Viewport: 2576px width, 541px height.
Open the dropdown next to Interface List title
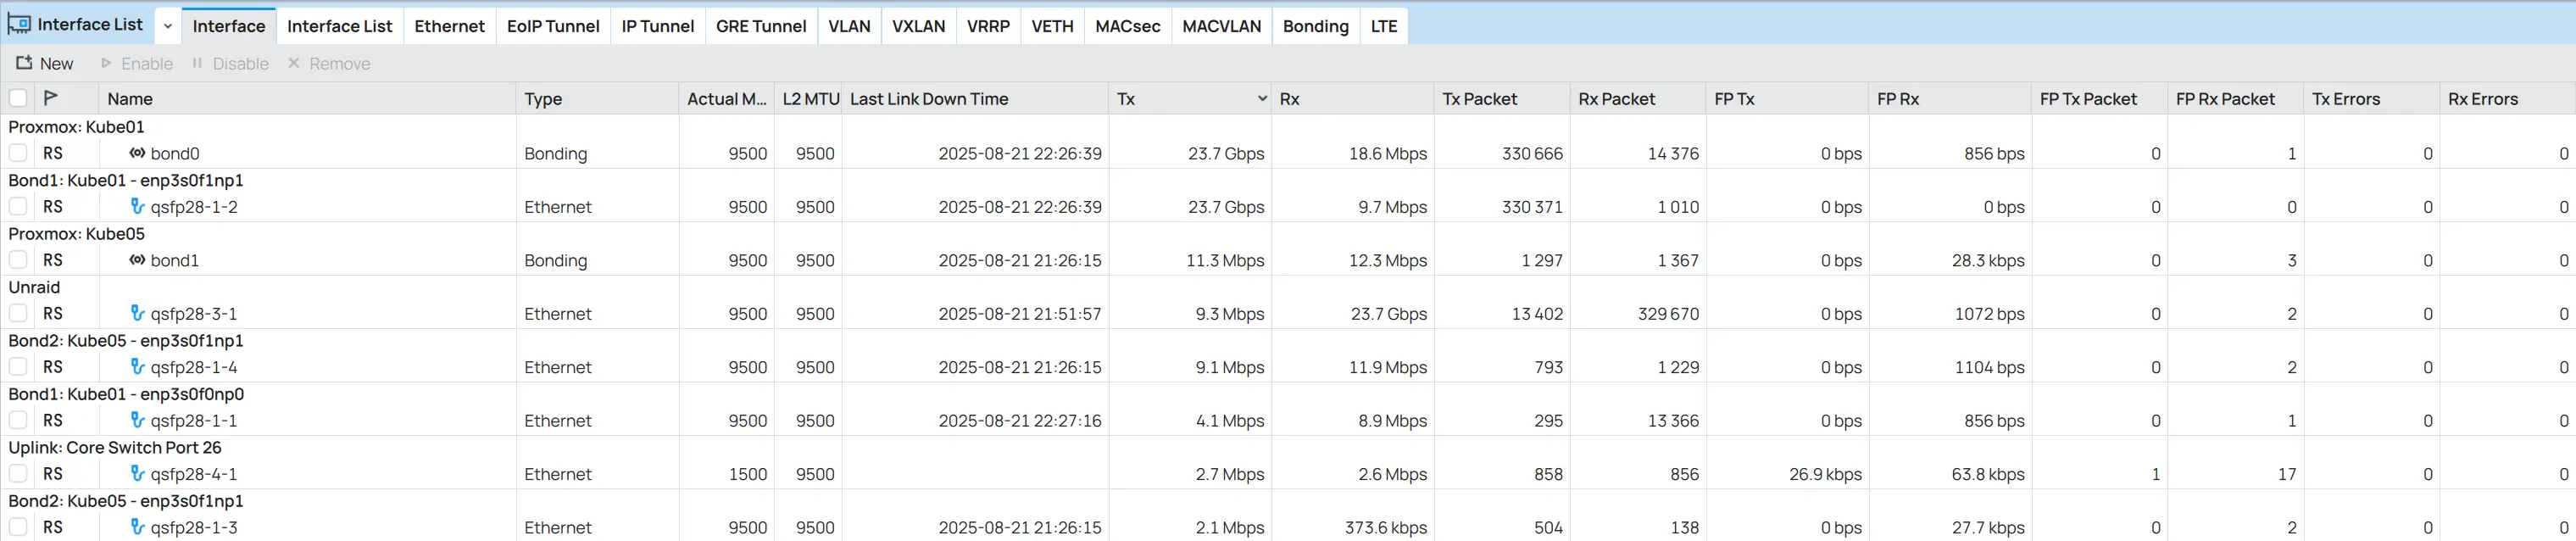click(x=168, y=26)
